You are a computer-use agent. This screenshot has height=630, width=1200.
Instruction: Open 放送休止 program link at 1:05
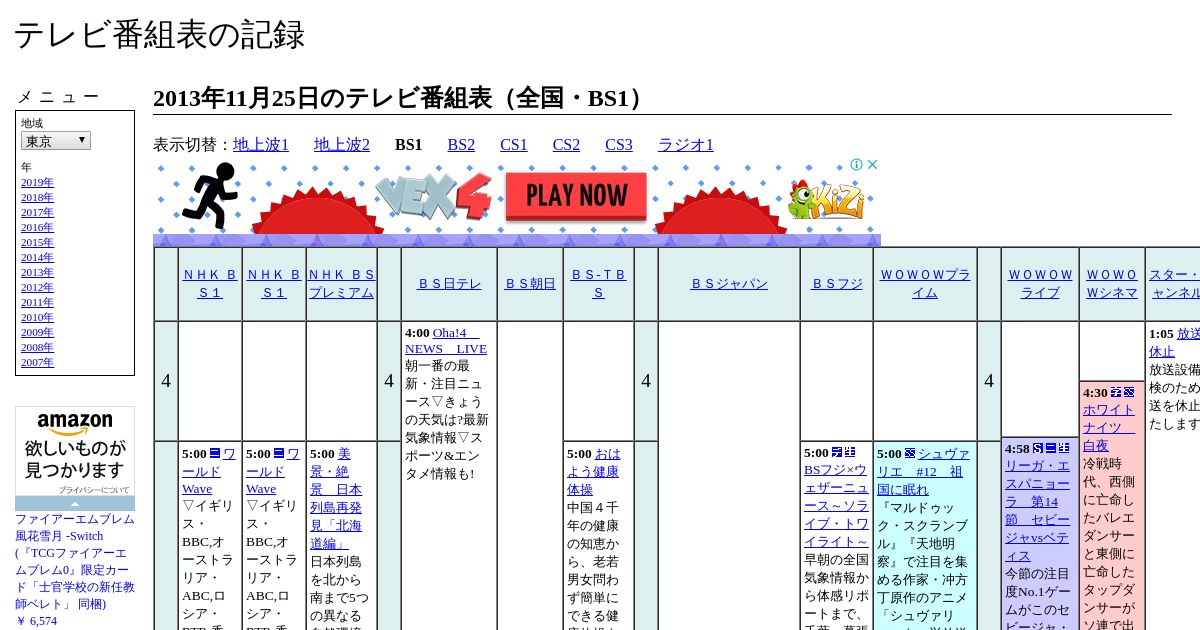pos(1174,342)
